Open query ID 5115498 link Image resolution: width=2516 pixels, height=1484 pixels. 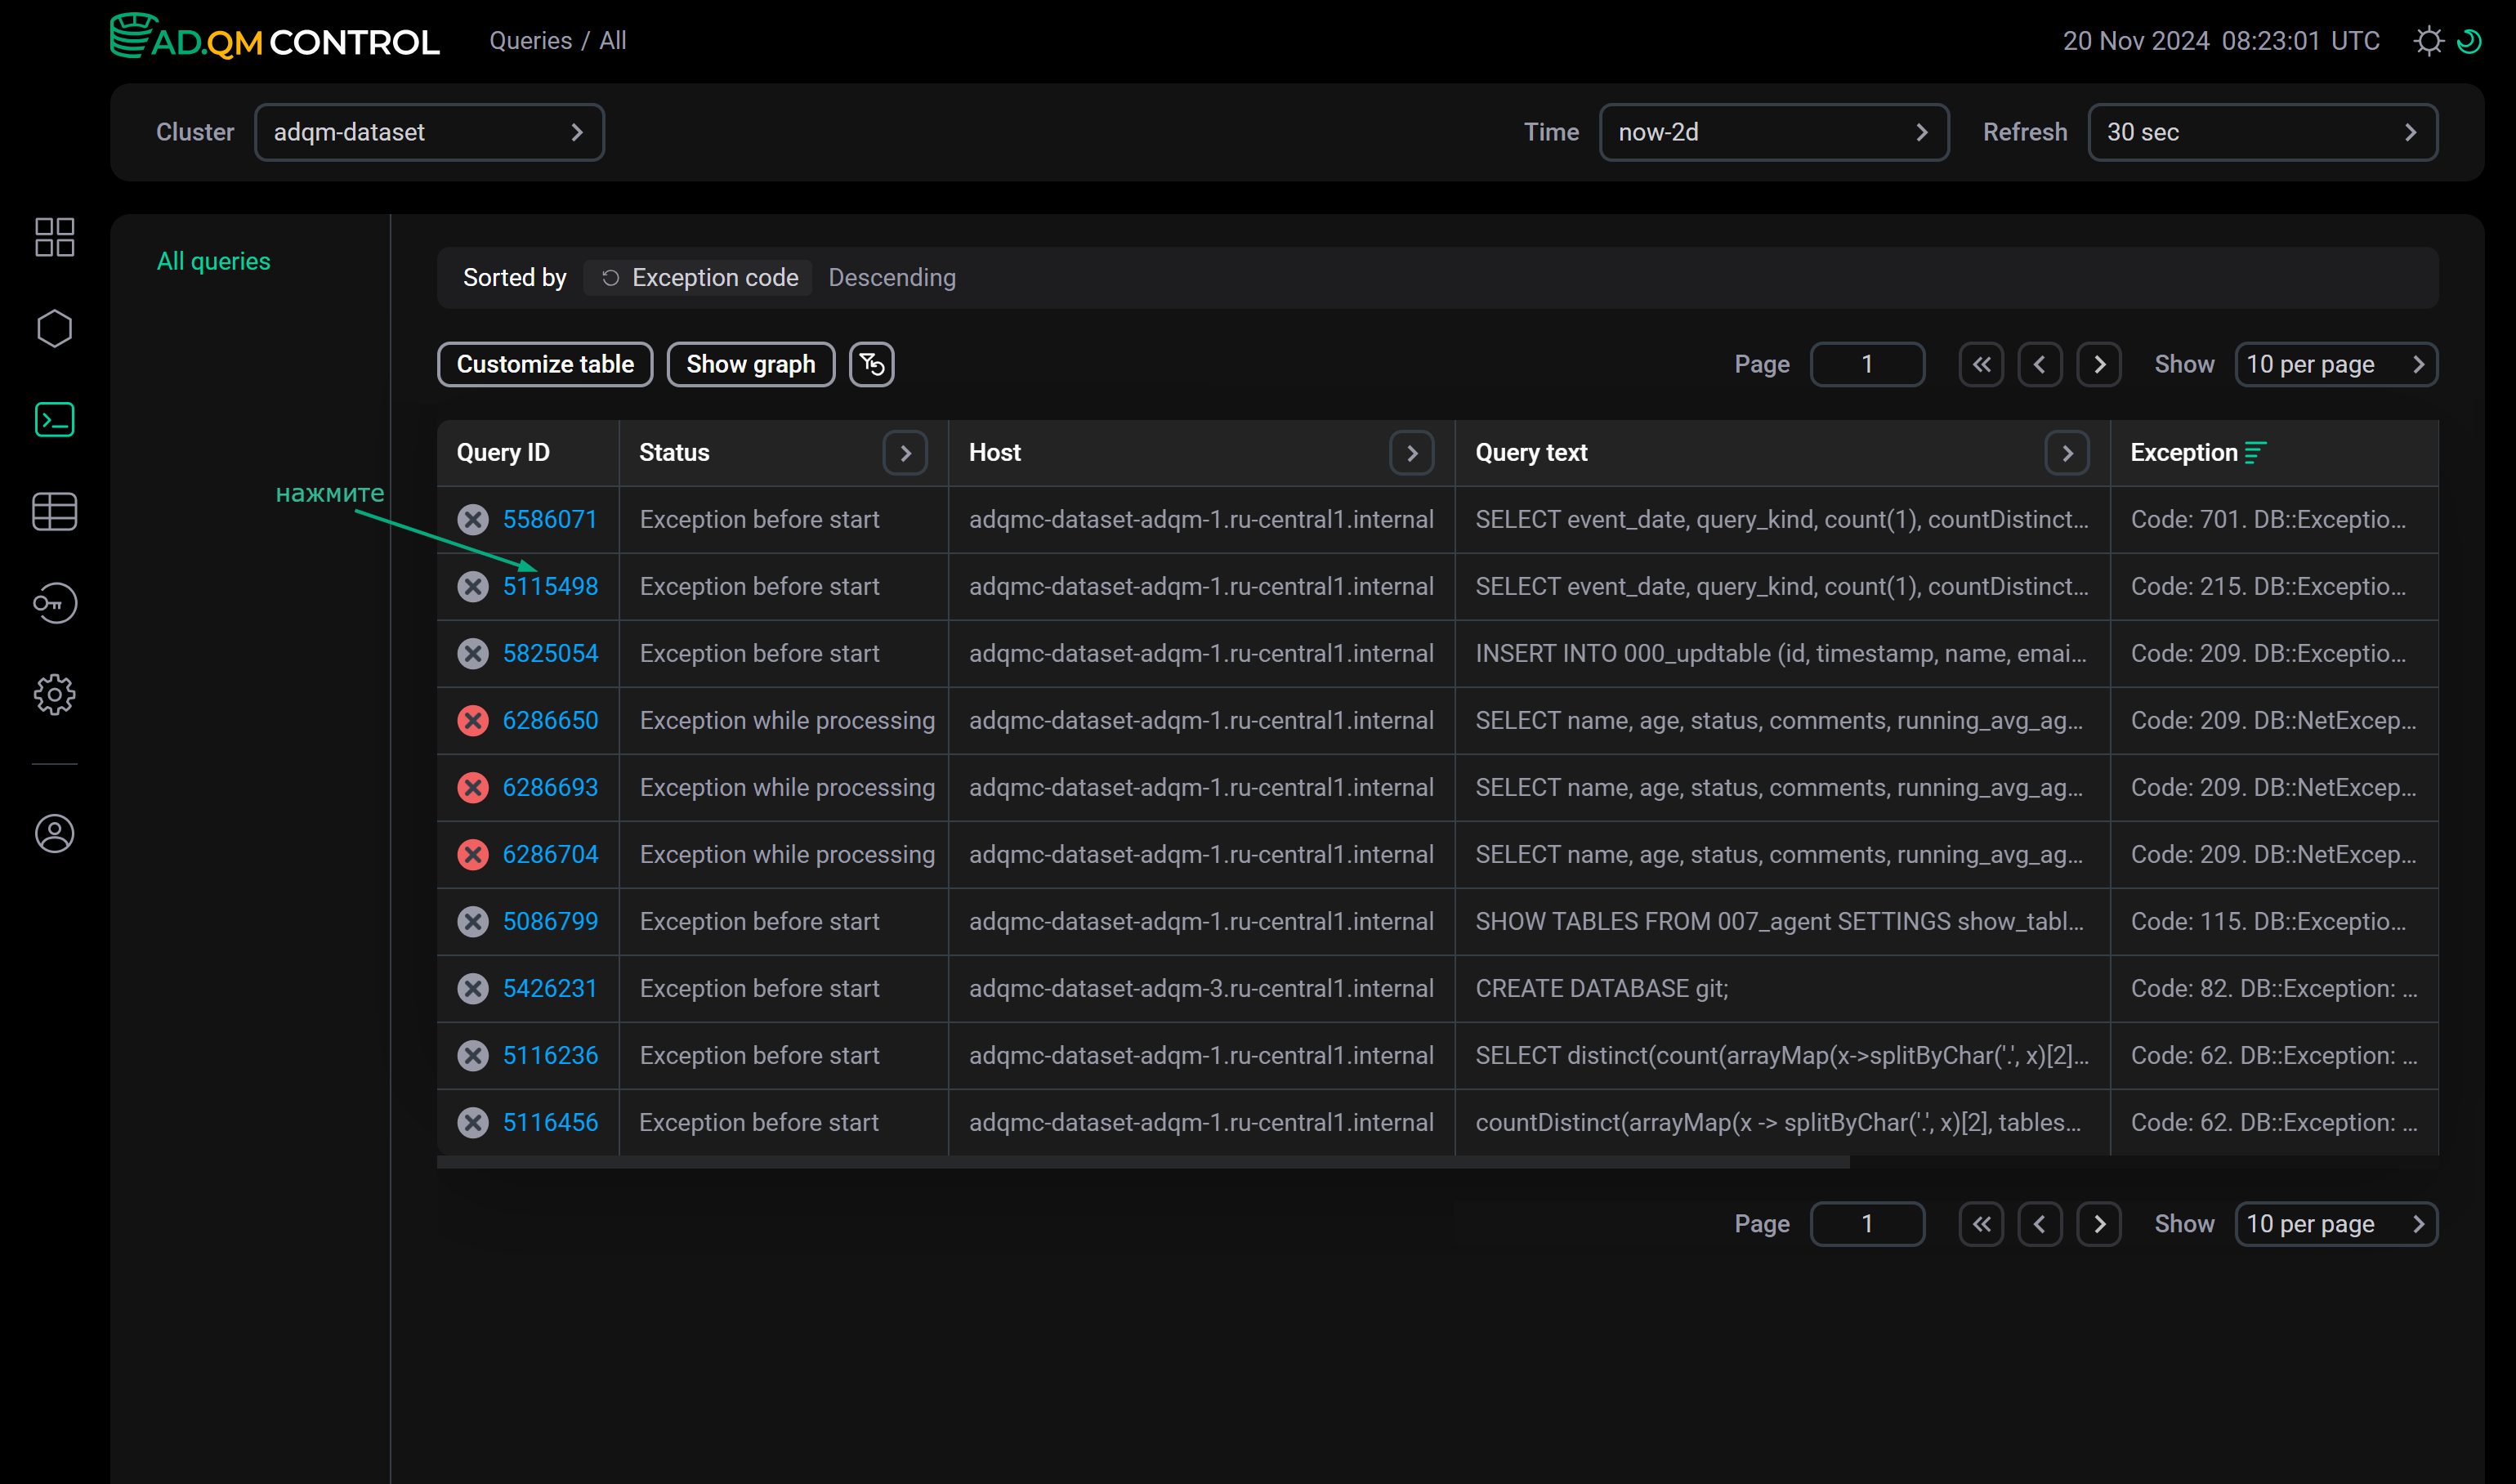550,586
